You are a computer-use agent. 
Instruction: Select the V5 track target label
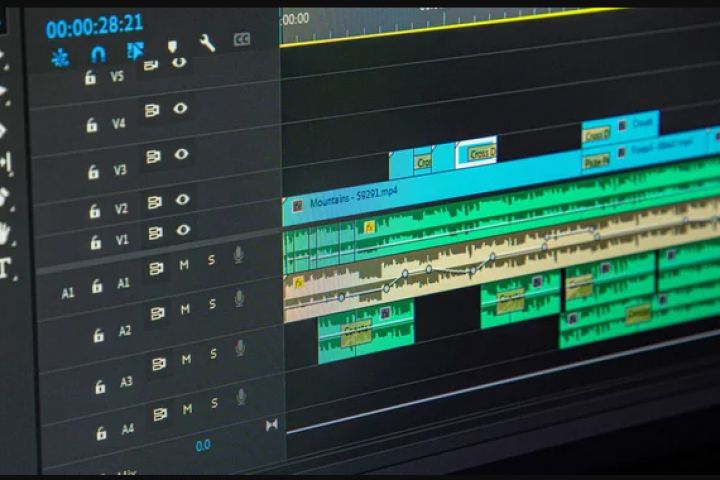[x=117, y=76]
